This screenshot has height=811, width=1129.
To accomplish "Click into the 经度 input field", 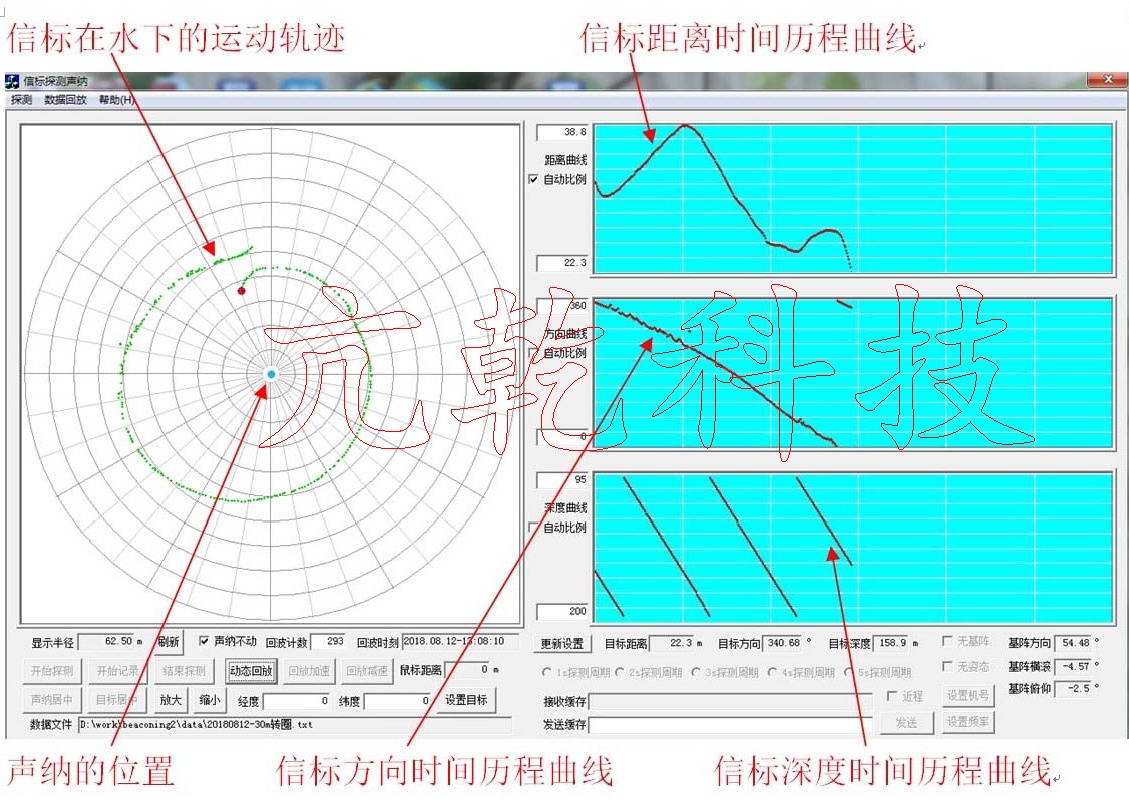I will [297, 701].
